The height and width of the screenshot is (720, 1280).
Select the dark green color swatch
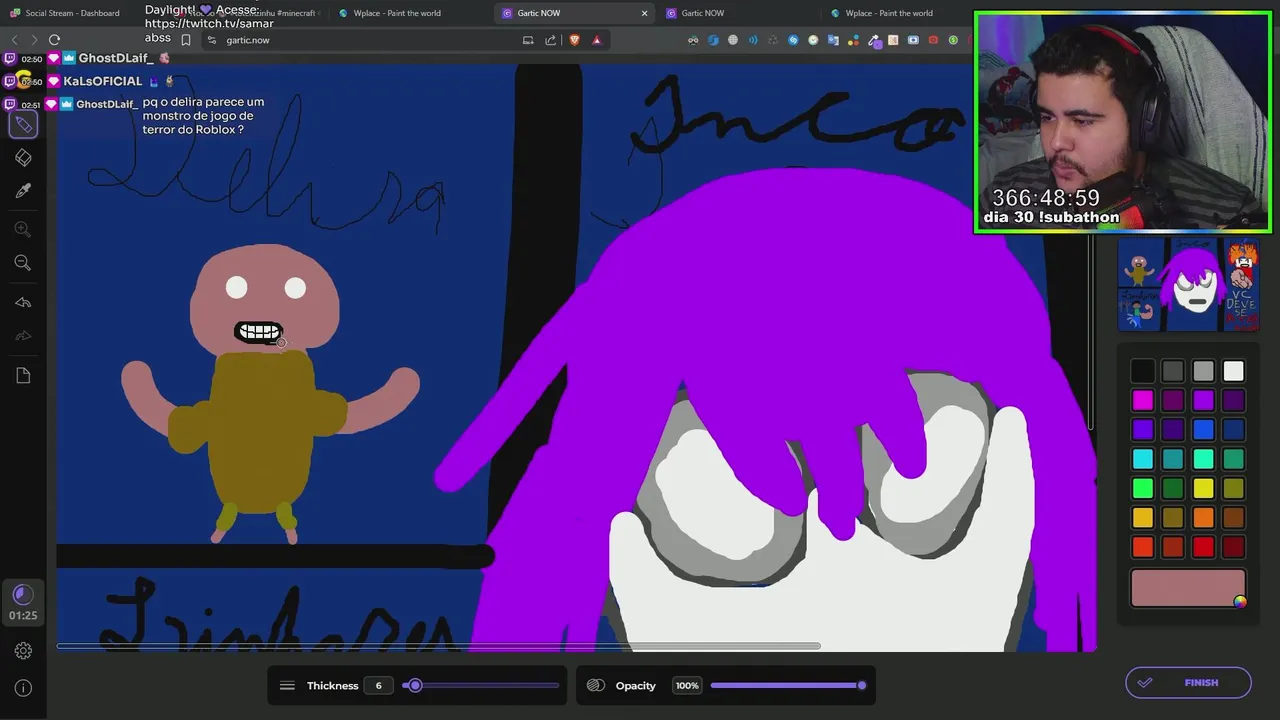1173,488
